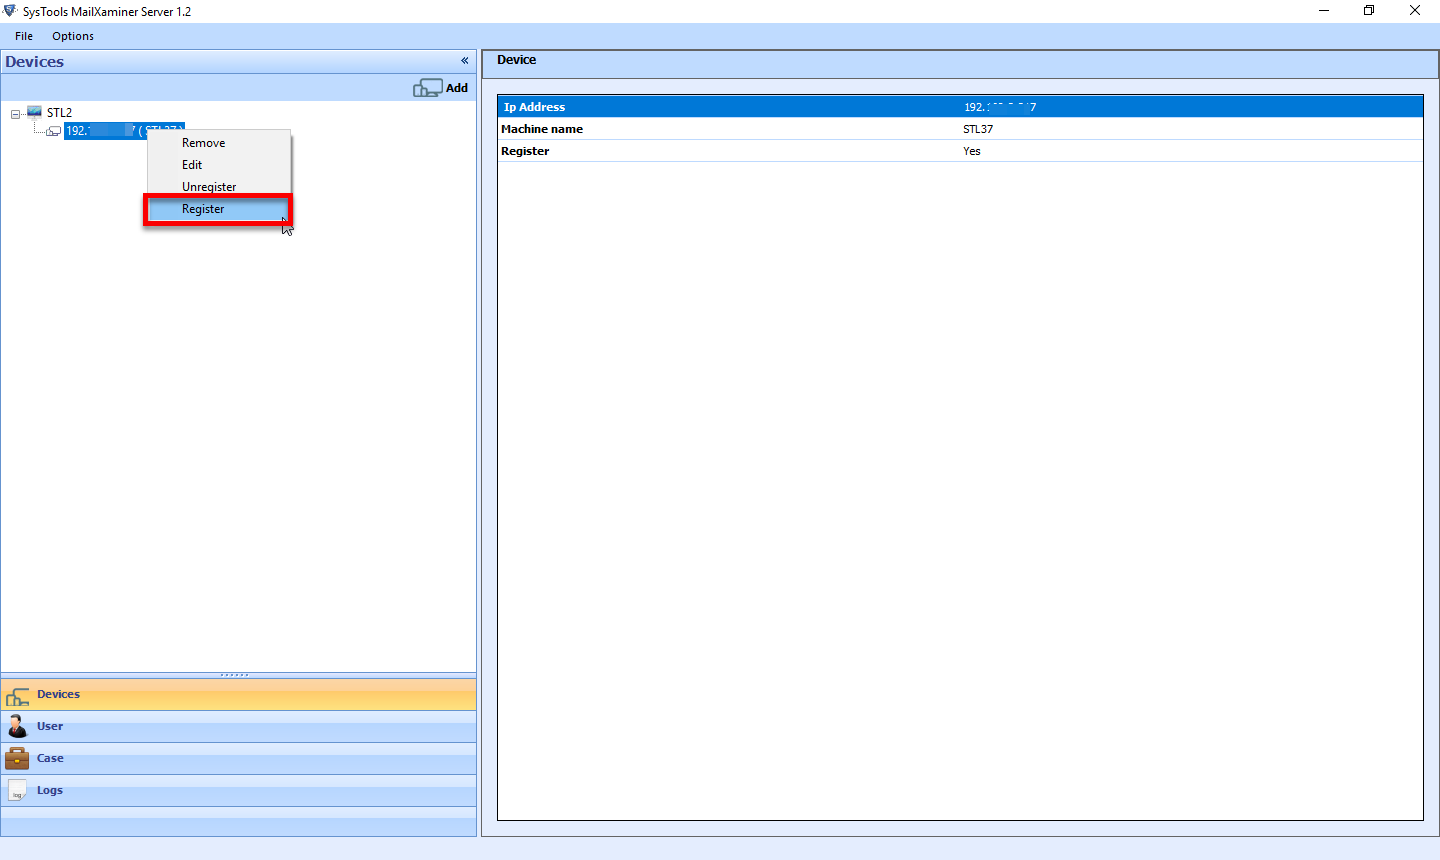Screen dimensions: 1440x860
Task: Click the device icon beside the 192 entry
Action: click(54, 131)
